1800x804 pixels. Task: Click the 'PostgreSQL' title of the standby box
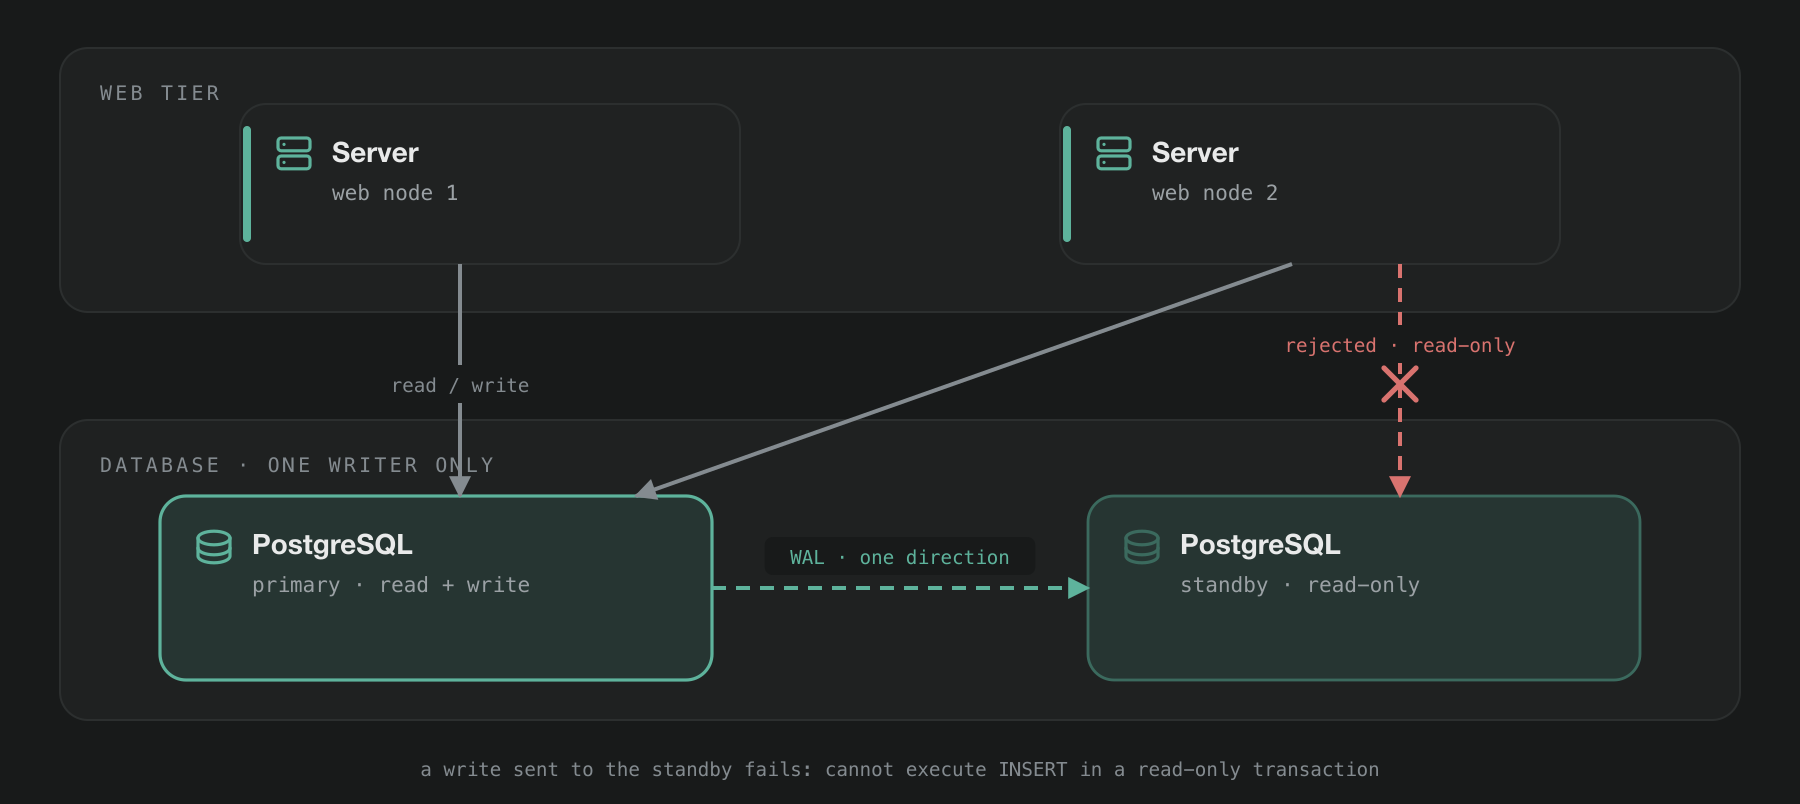[x=1260, y=545]
